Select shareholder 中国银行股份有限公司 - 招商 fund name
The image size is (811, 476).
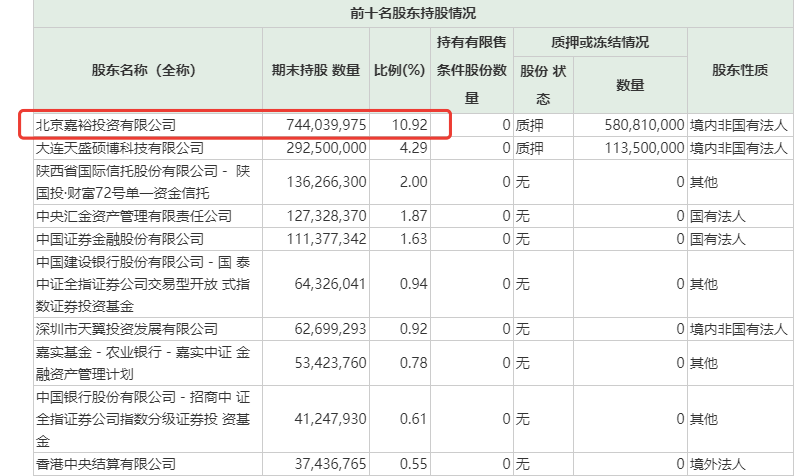click(x=143, y=419)
